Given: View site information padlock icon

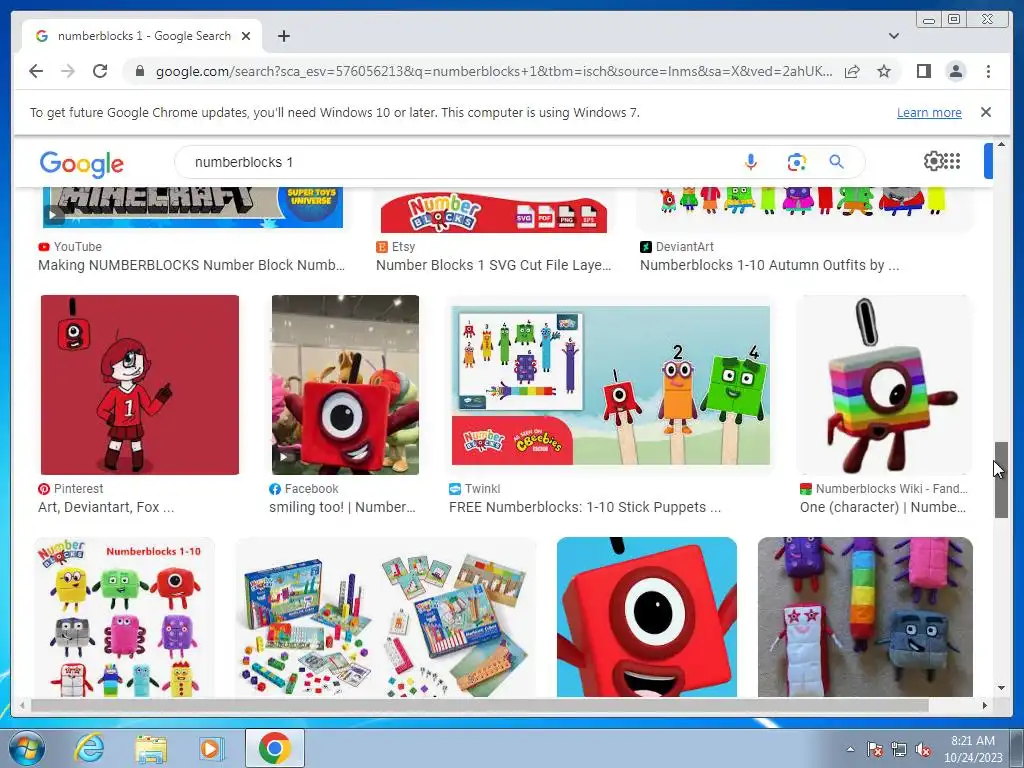Looking at the screenshot, I should [x=139, y=71].
